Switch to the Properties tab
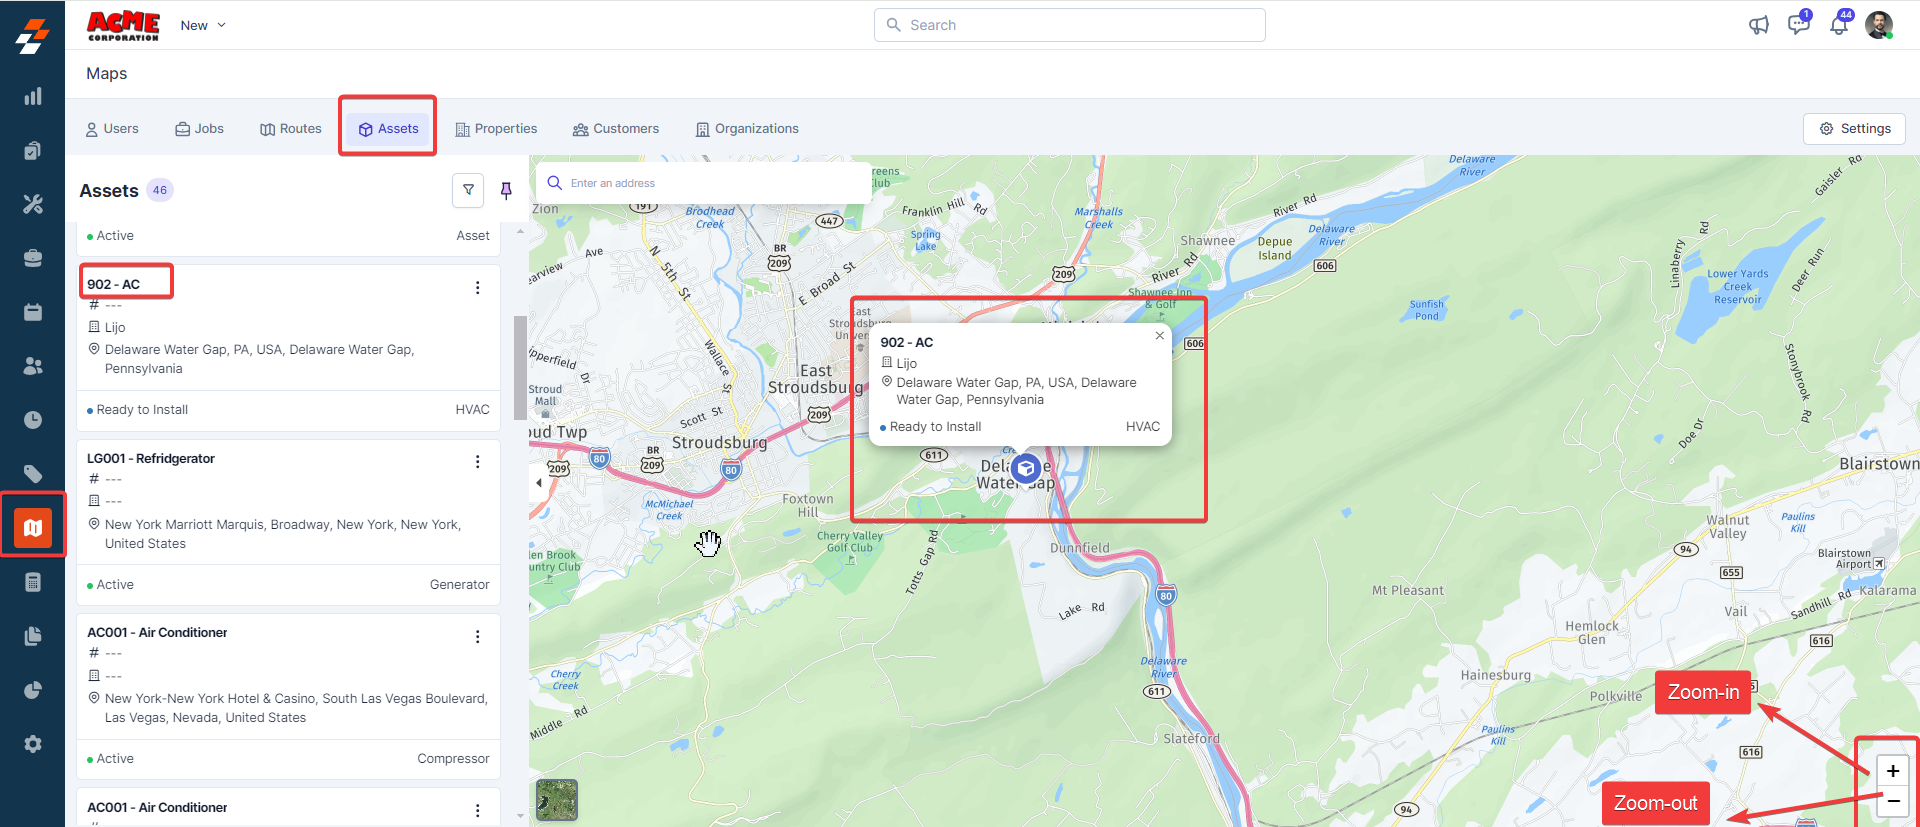This screenshot has width=1920, height=827. click(x=496, y=129)
